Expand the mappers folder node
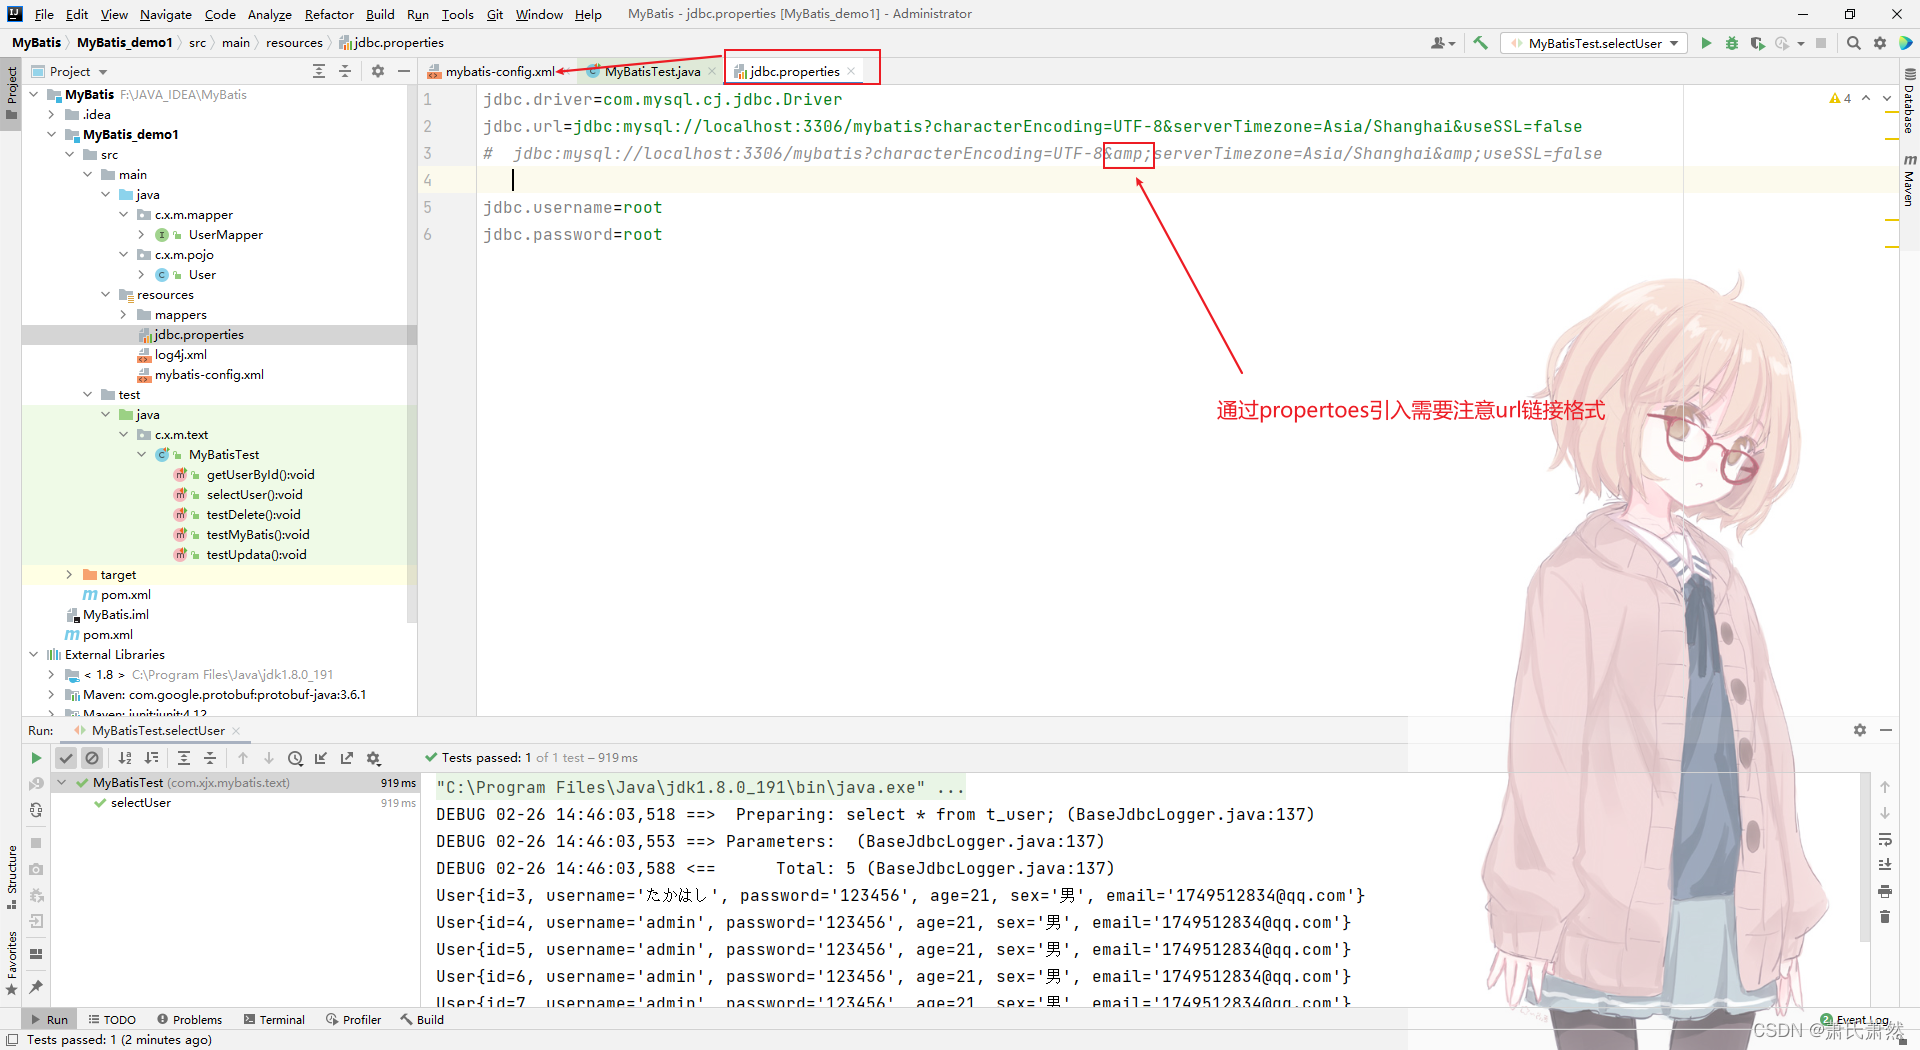Viewport: 1920px width, 1050px height. (124, 314)
